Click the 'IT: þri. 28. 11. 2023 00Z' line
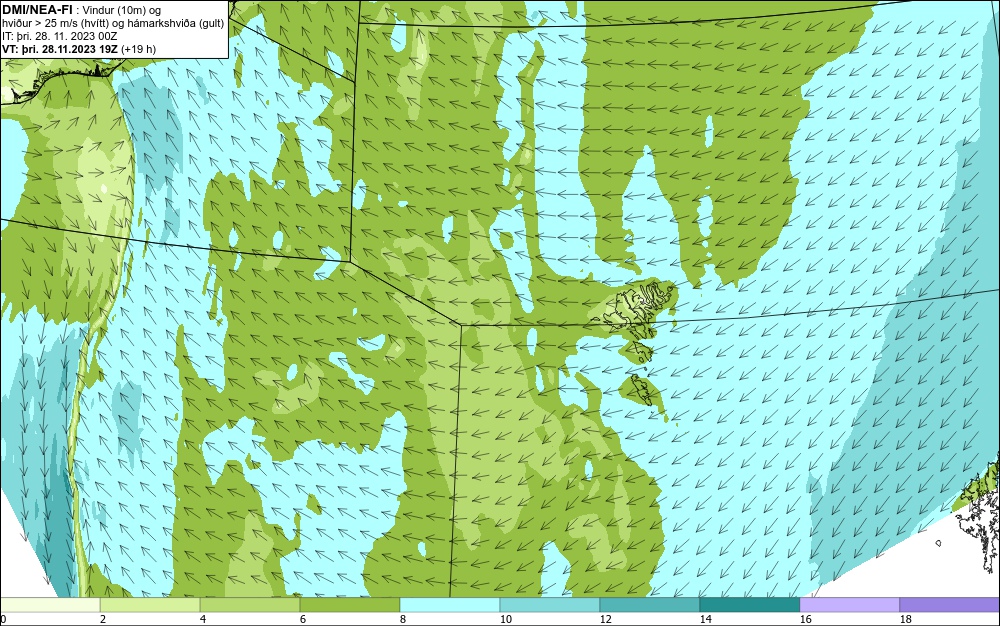Screen dimensions: 1000x626 (x=59, y=36)
